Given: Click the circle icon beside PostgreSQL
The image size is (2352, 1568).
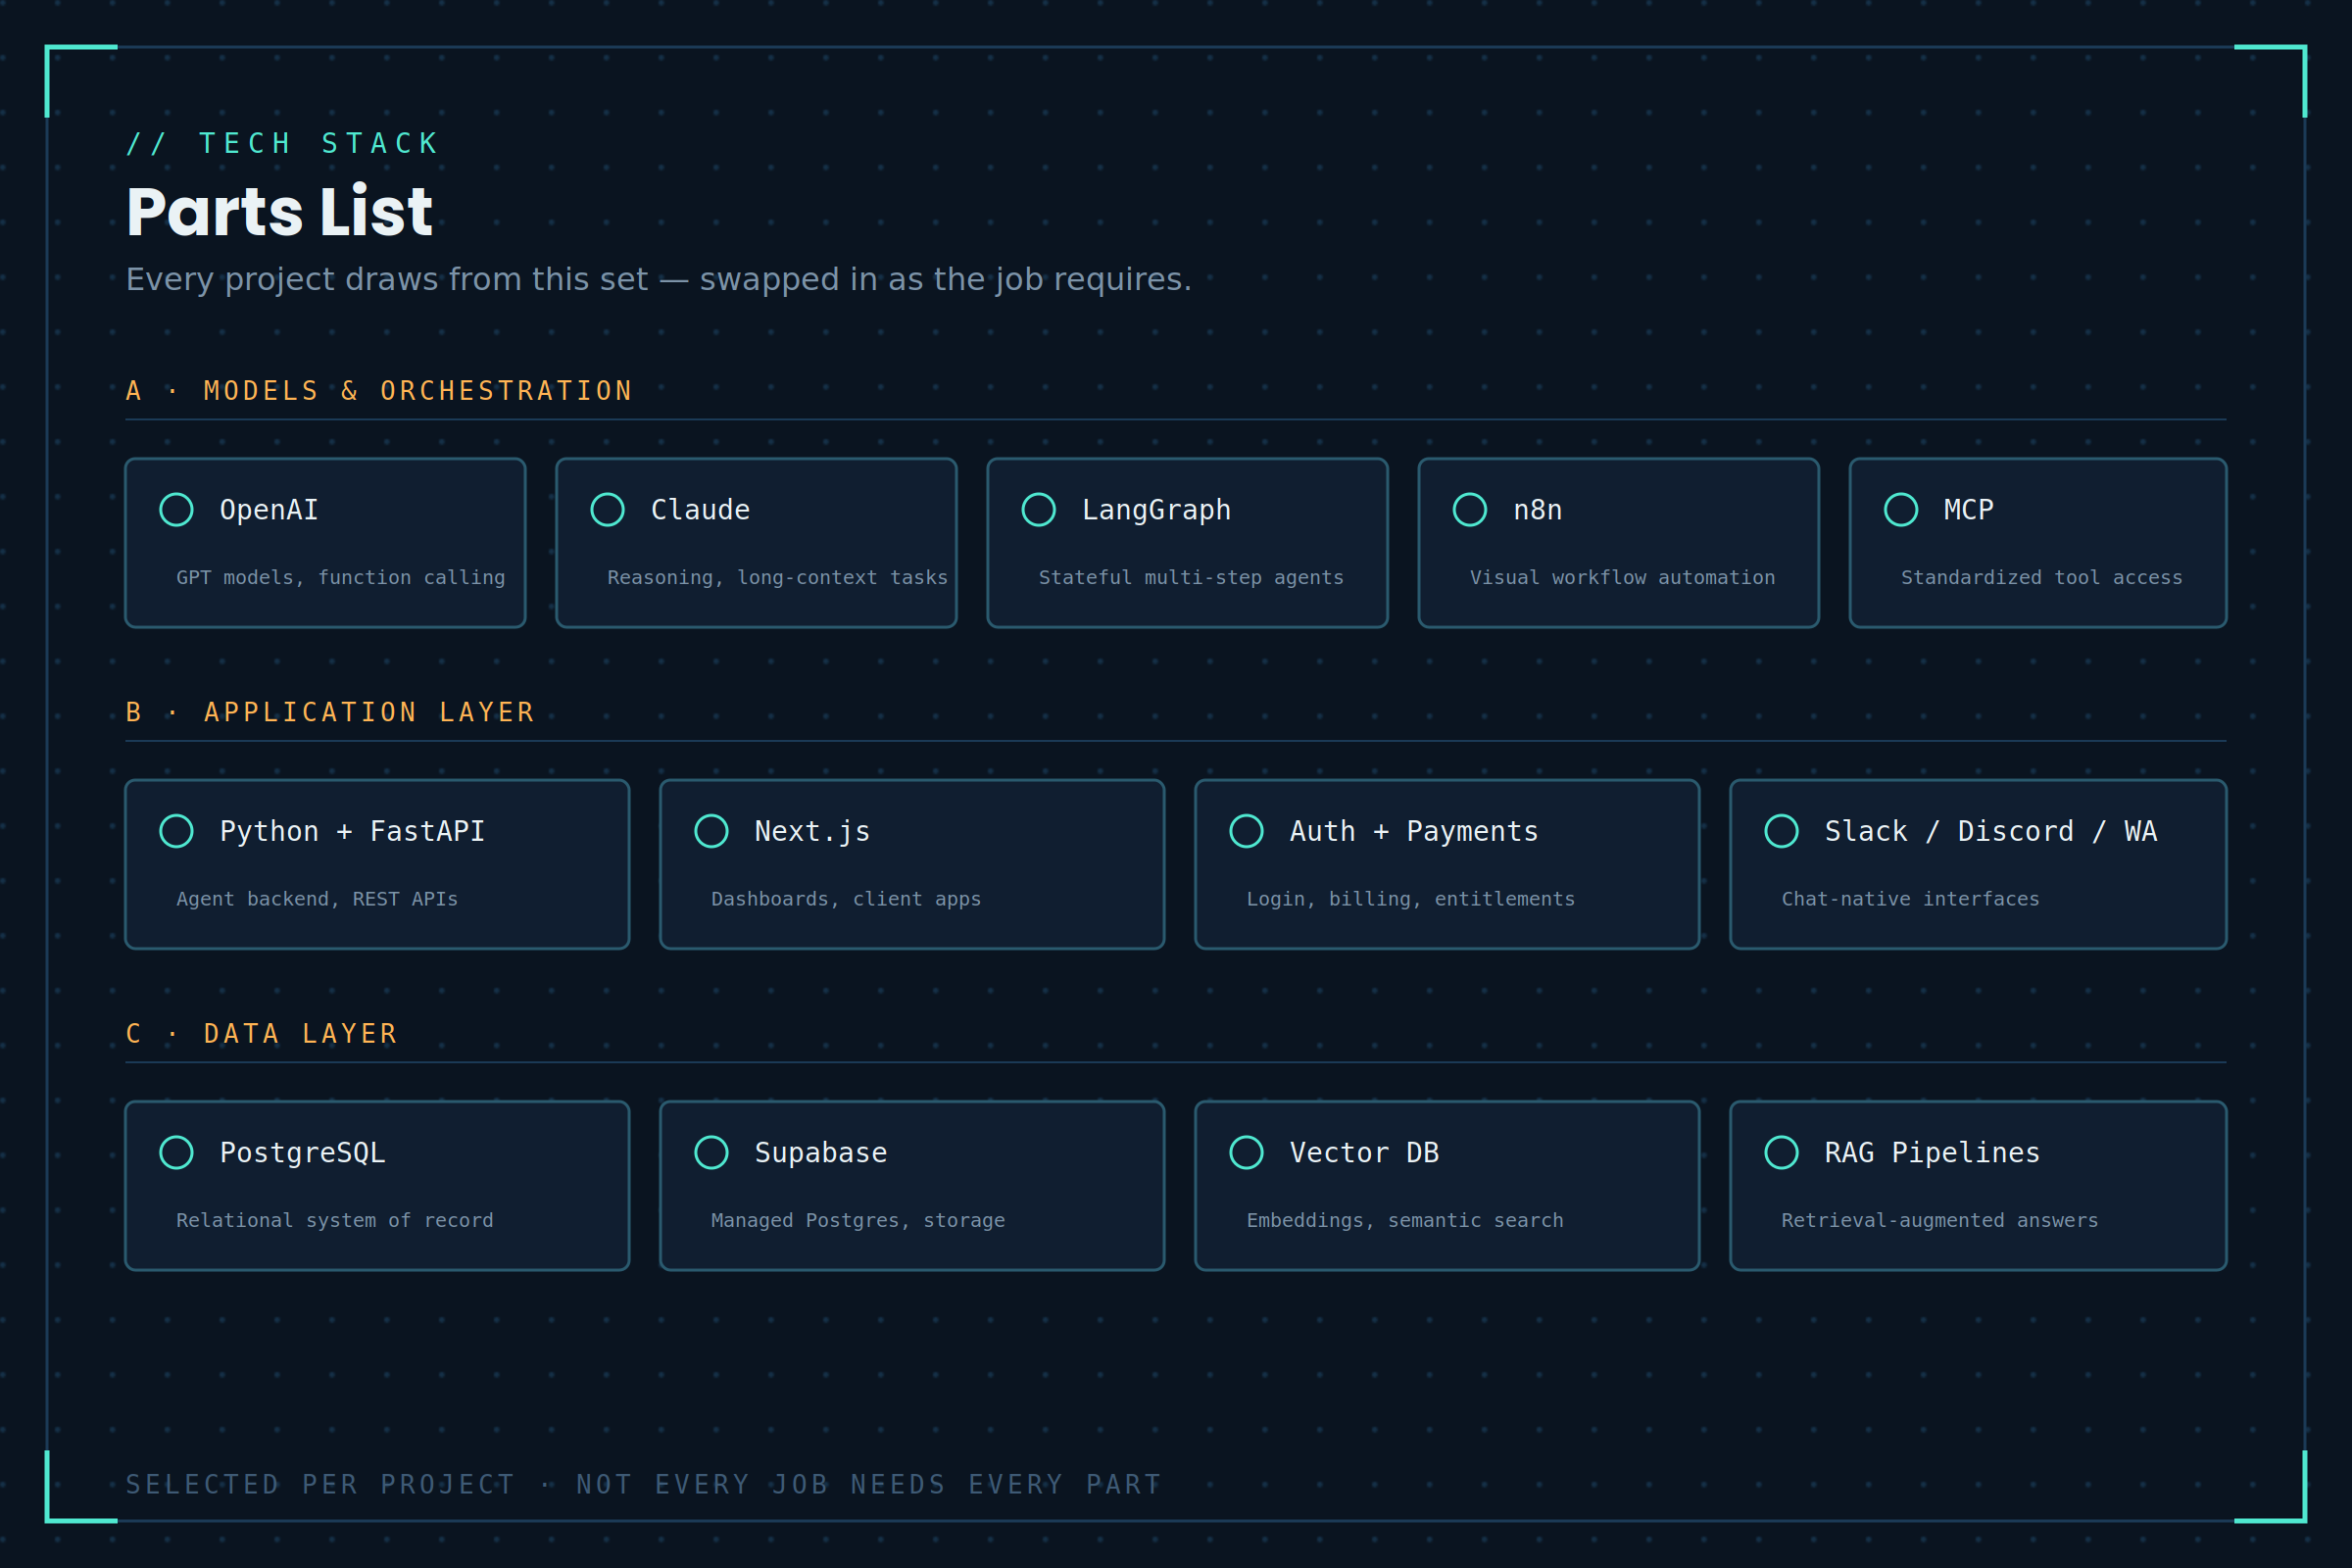Looking at the screenshot, I should pos(176,1152).
